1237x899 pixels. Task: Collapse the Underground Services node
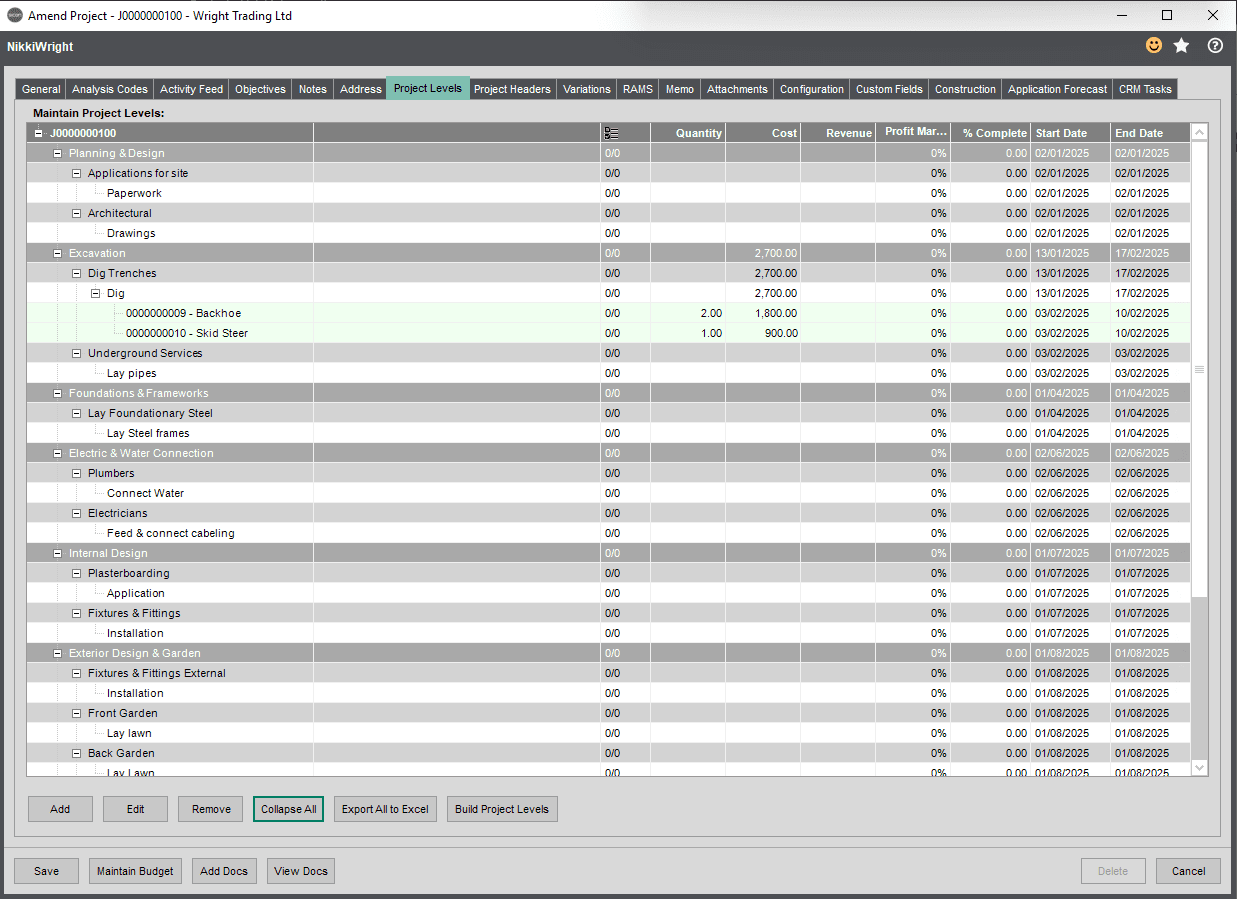[77, 353]
